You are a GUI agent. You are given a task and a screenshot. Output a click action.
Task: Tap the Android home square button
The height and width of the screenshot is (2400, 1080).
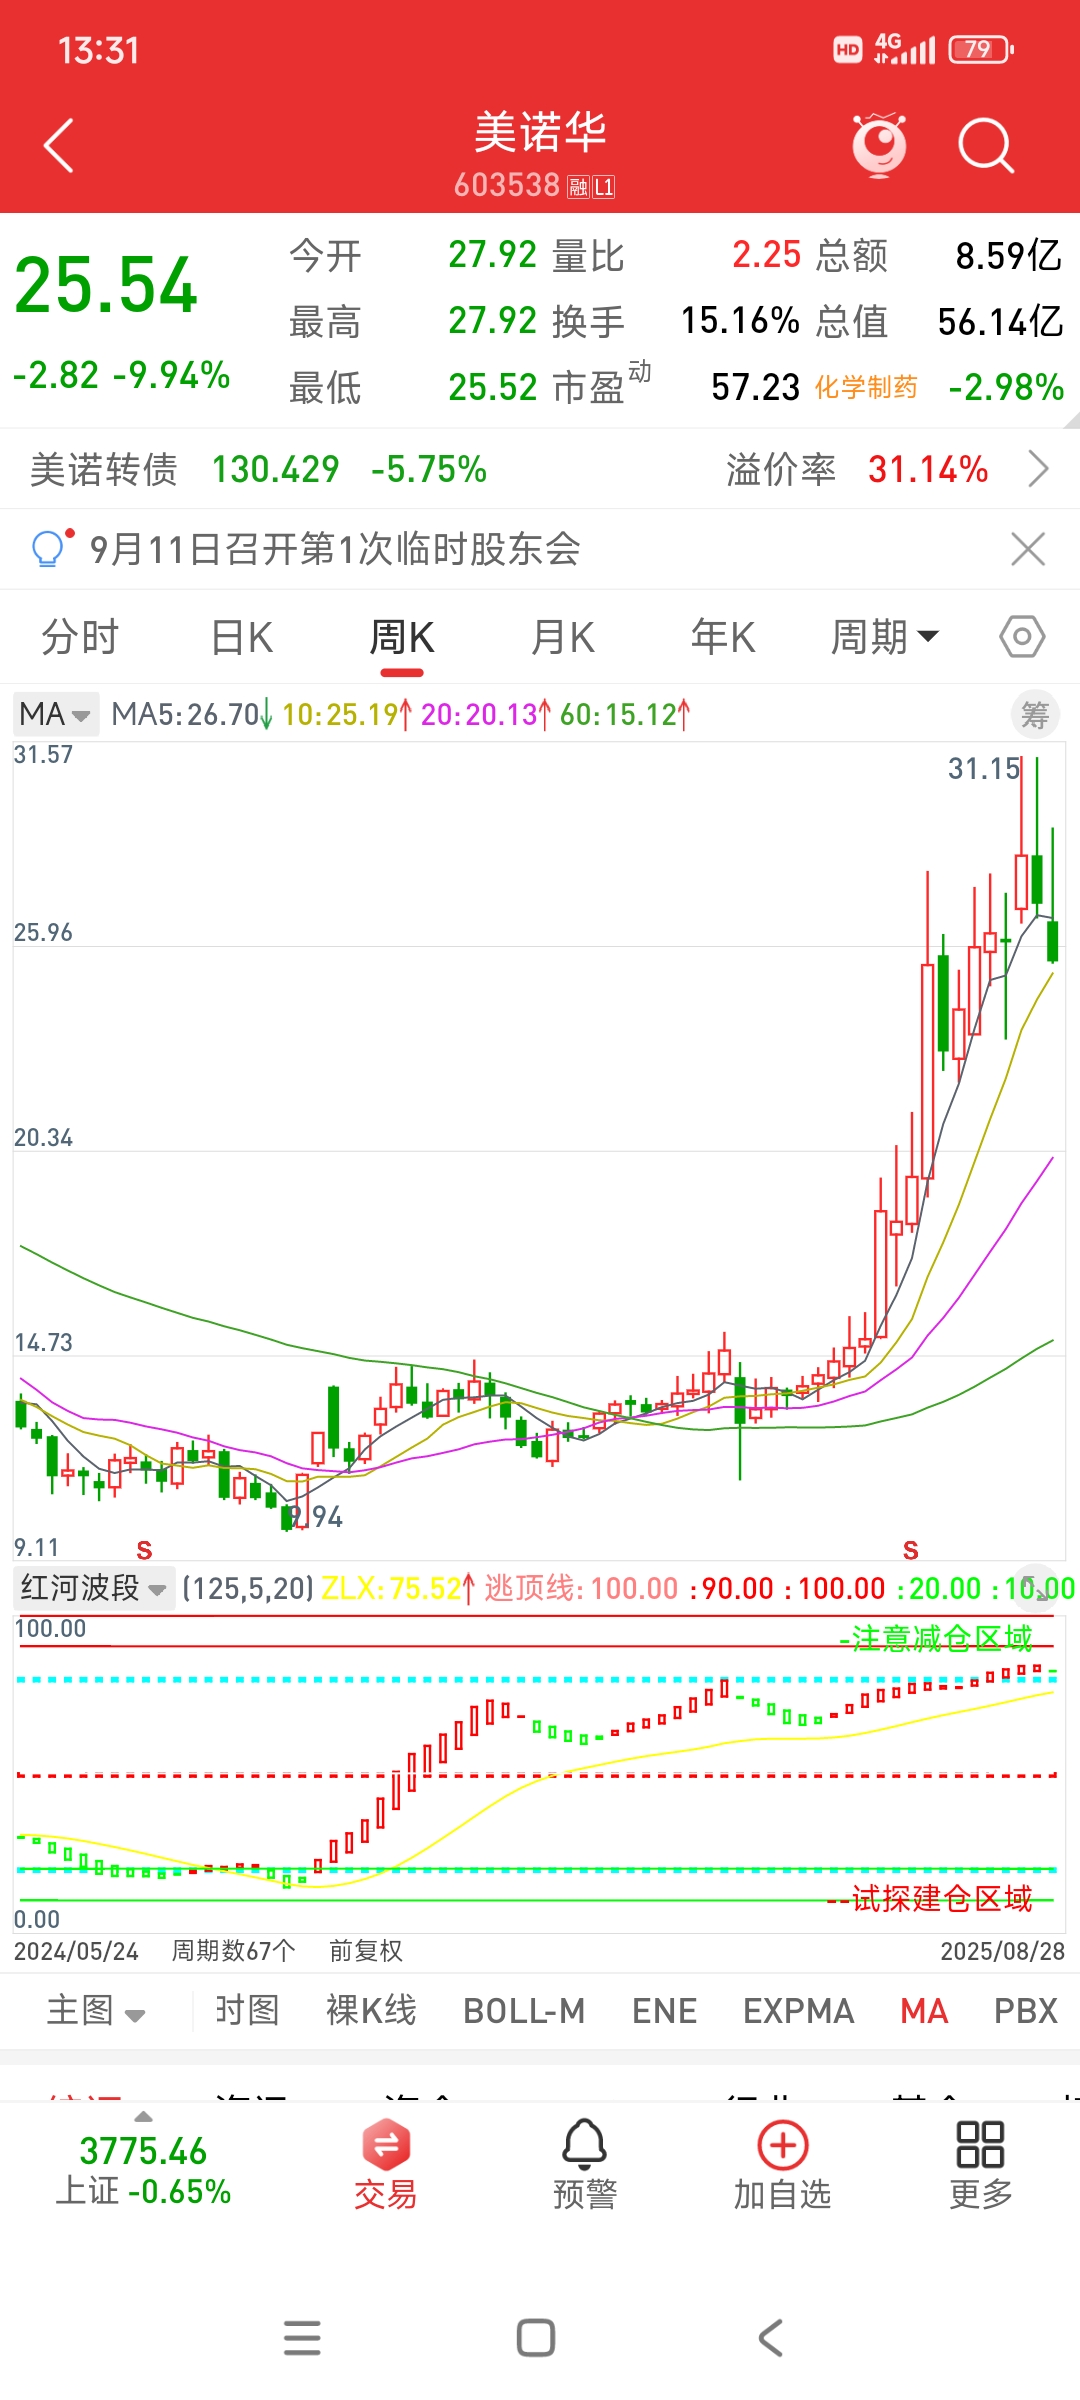(536, 2338)
